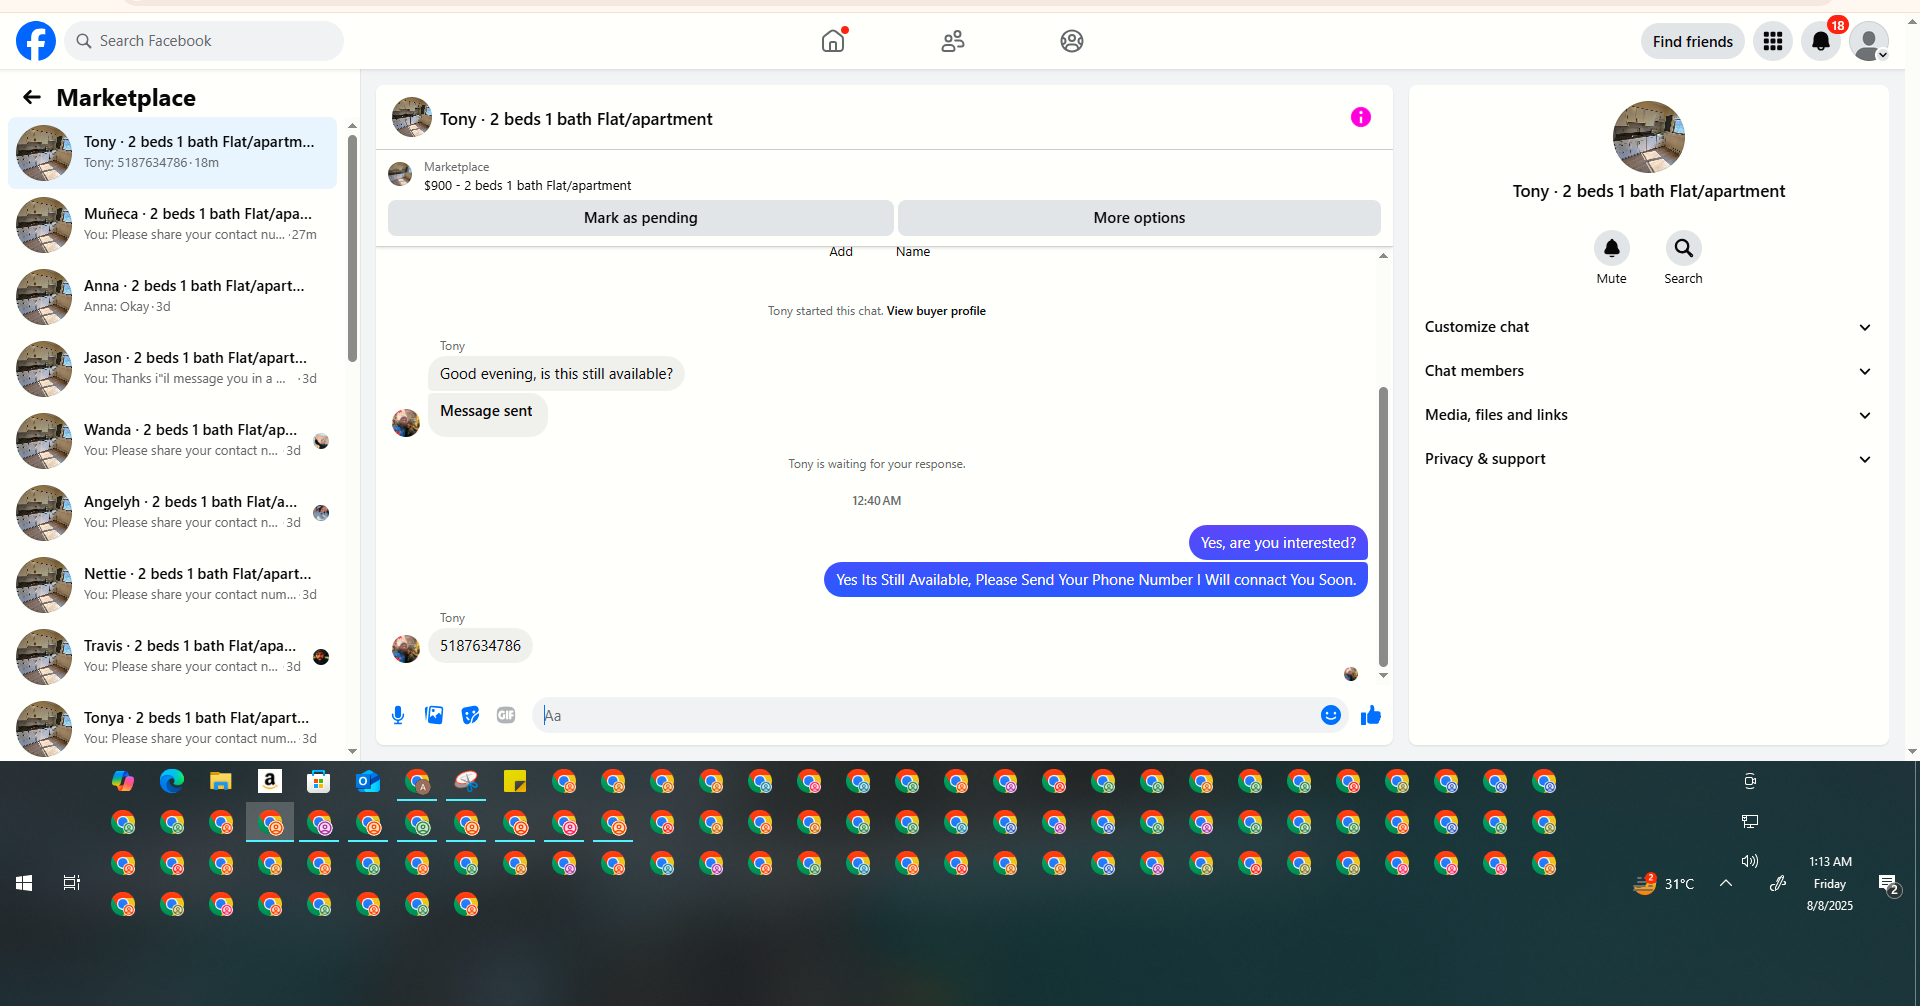The height and width of the screenshot is (1006, 1920).
Task: Click Find friends button
Action: (1692, 41)
